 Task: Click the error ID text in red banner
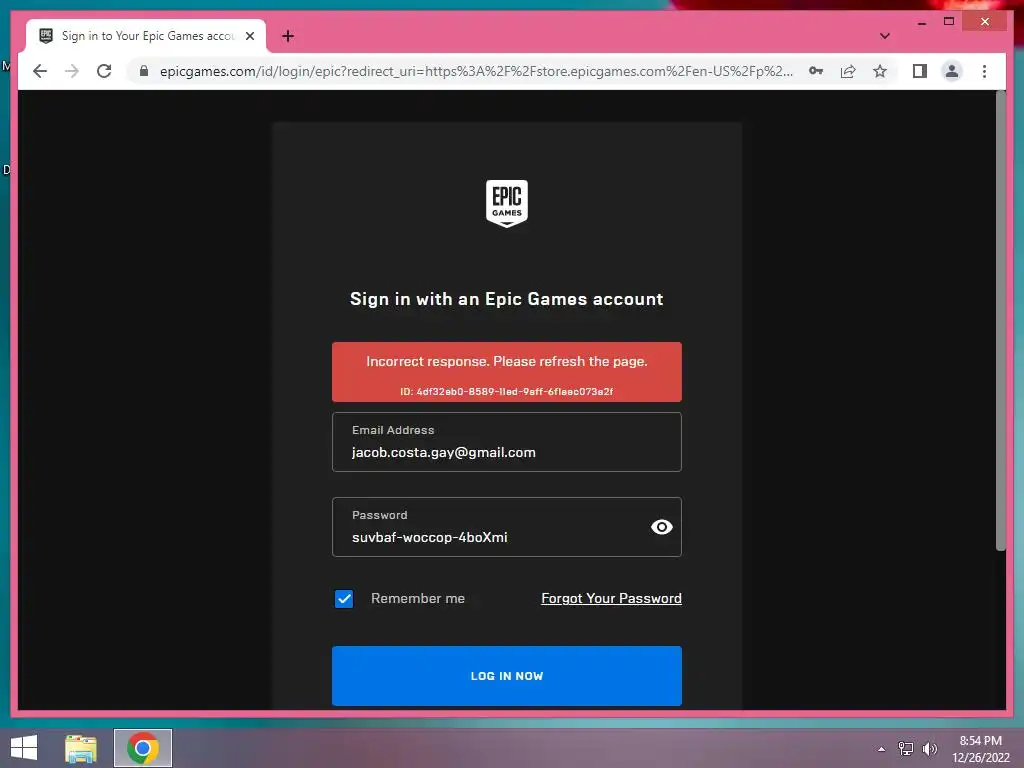point(507,392)
